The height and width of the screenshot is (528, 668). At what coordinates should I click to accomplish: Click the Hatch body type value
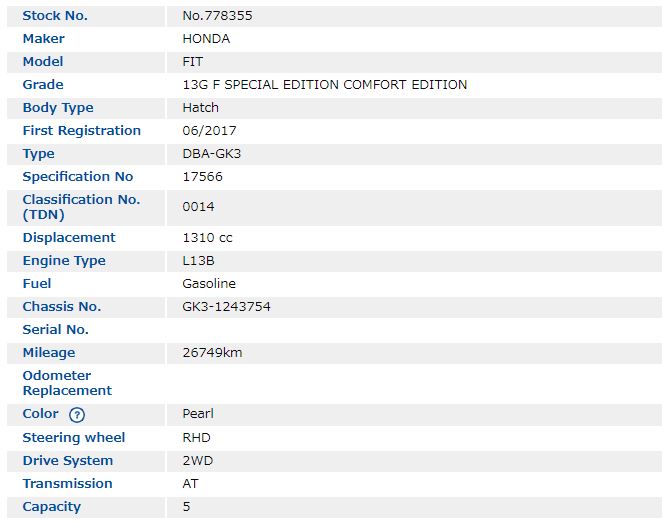click(x=200, y=108)
